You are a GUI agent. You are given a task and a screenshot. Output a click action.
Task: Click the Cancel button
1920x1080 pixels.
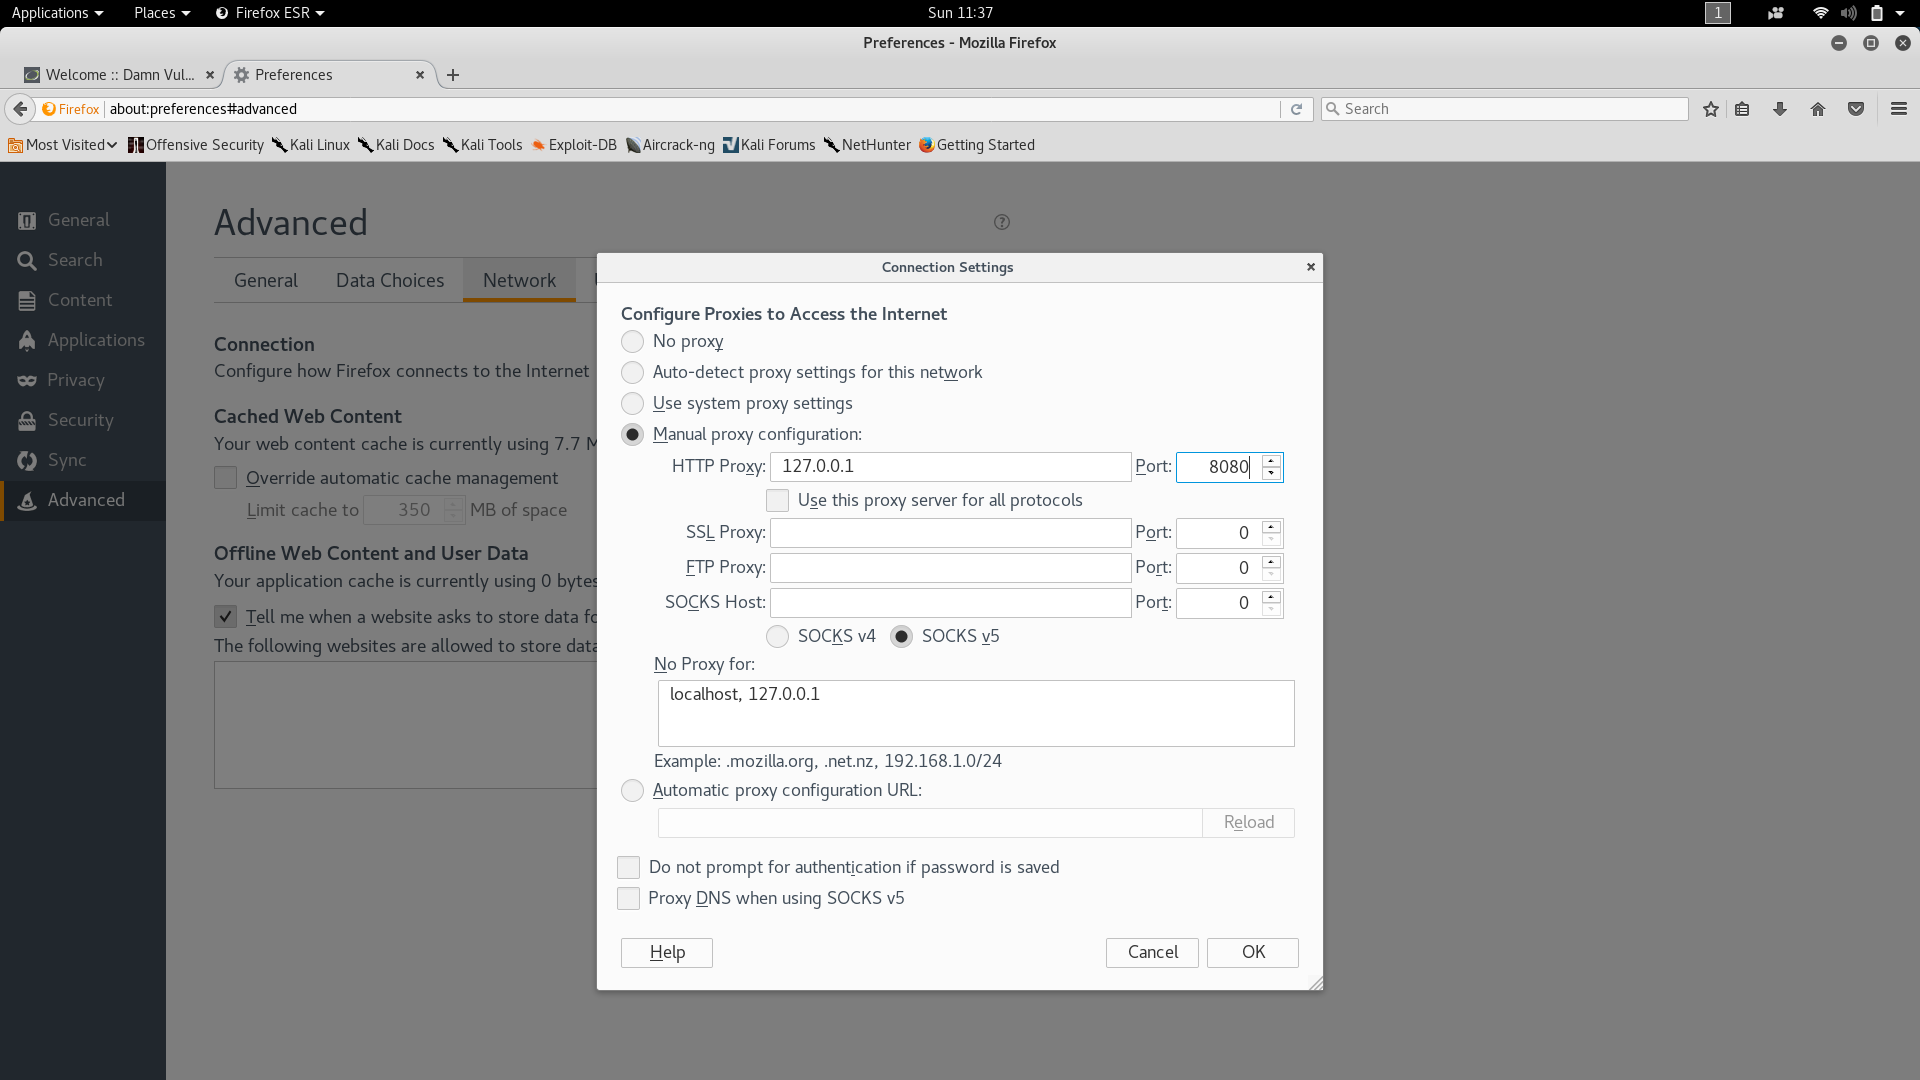[1152, 952]
